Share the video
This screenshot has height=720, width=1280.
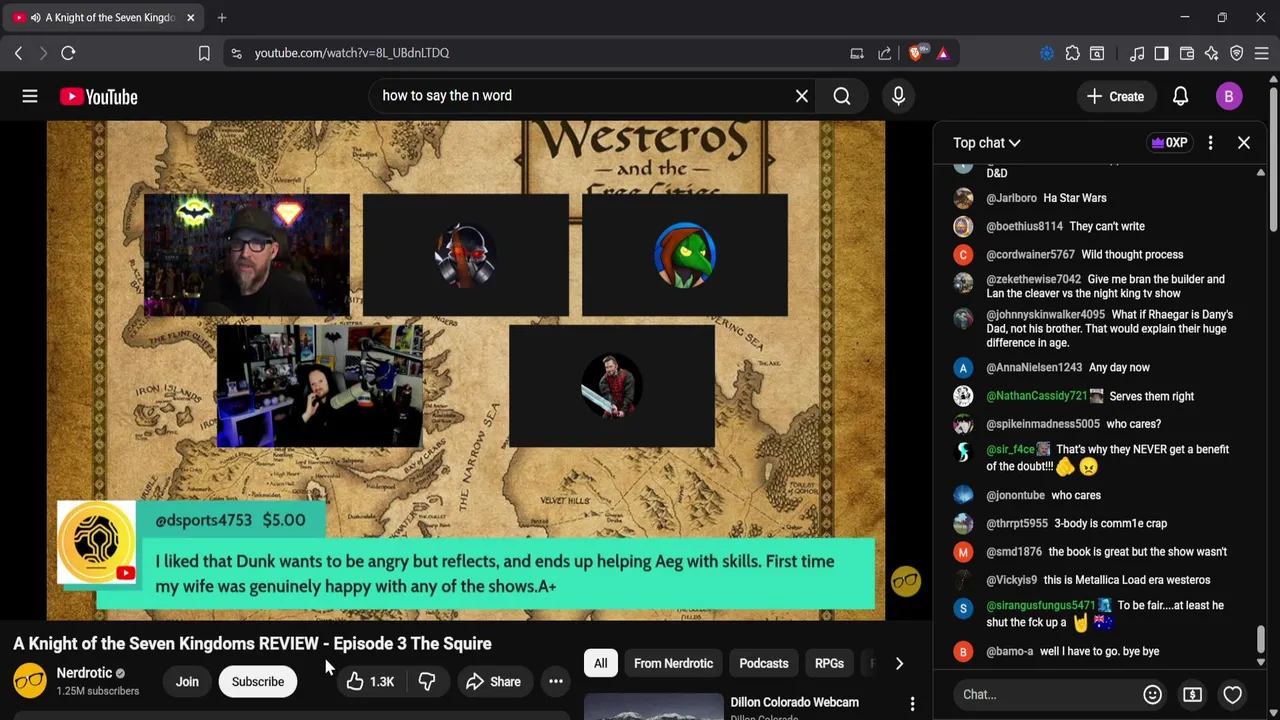[x=493, y=682]
